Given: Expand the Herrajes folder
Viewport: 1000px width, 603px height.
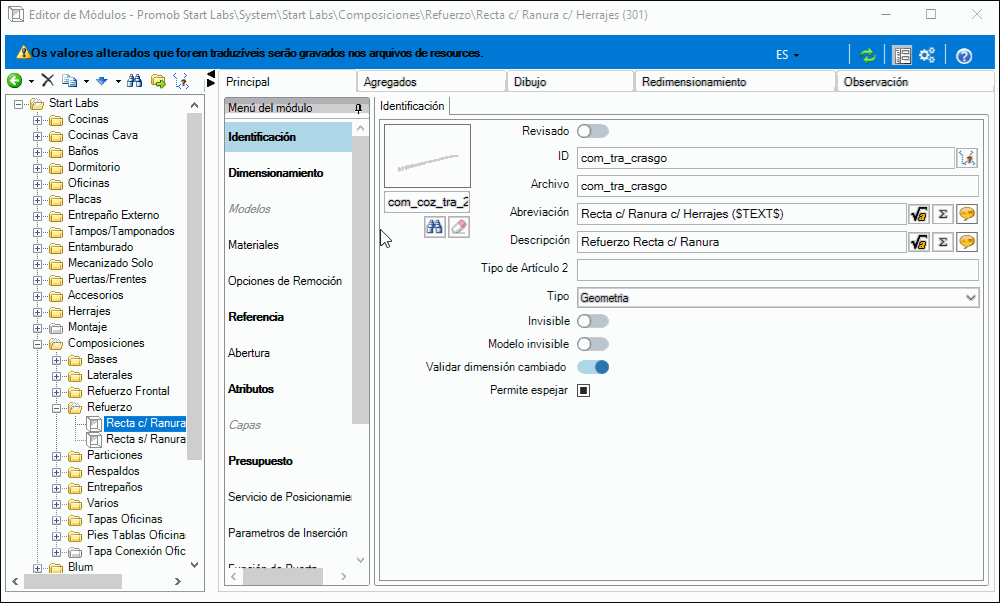Looking at the screenshot, I should [38, 312].
